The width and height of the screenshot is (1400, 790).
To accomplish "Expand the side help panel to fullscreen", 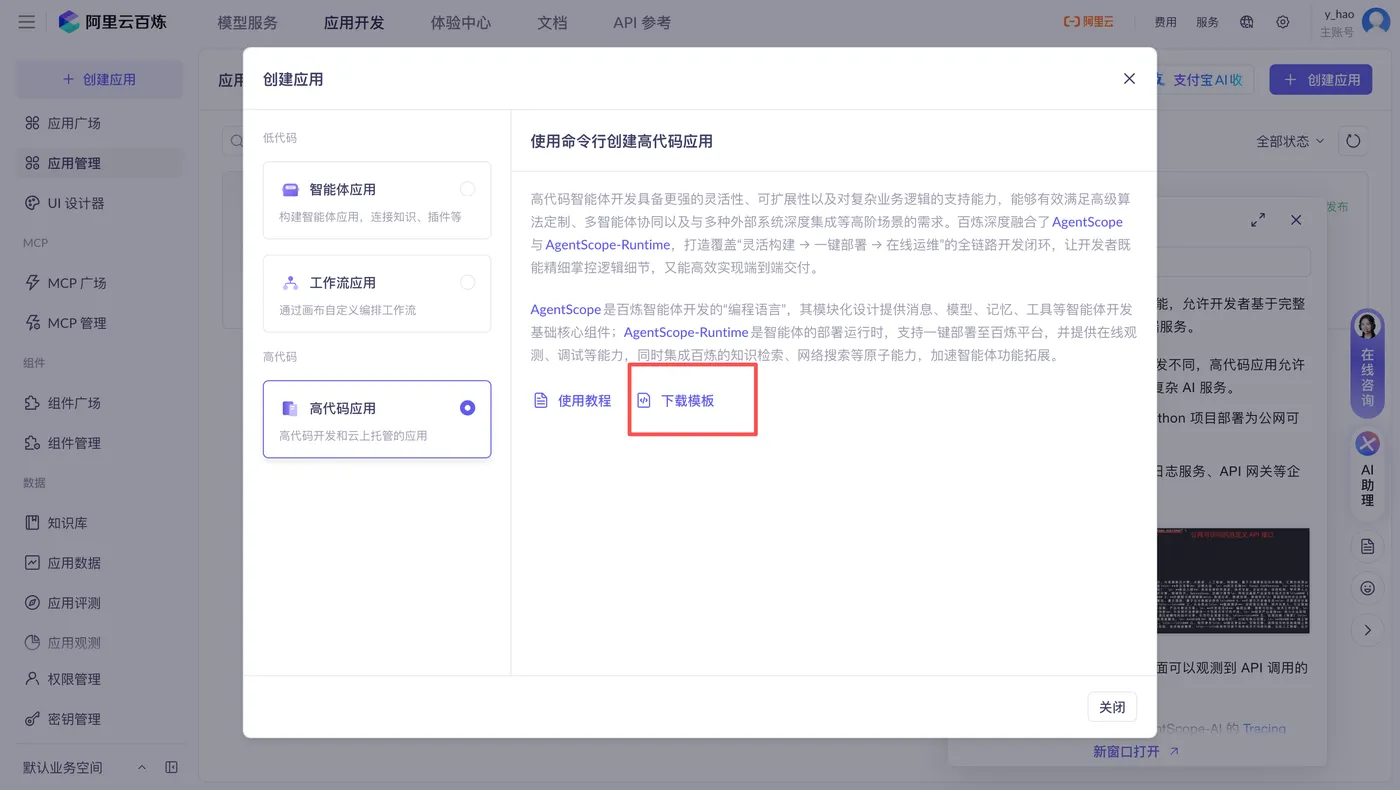I will (1258, 220).
